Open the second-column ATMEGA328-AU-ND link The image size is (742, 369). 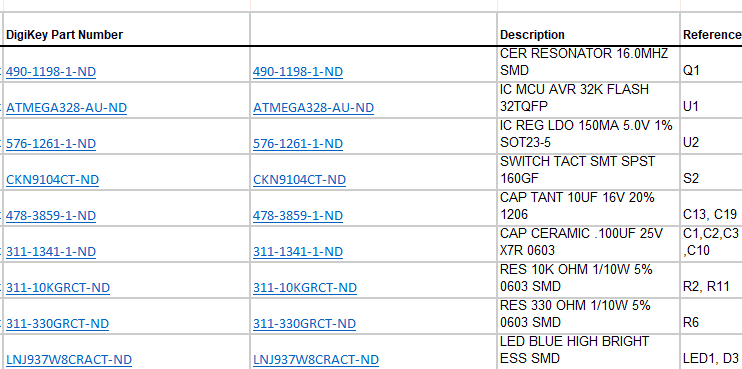pyautogui.click(x=313, y=108)
